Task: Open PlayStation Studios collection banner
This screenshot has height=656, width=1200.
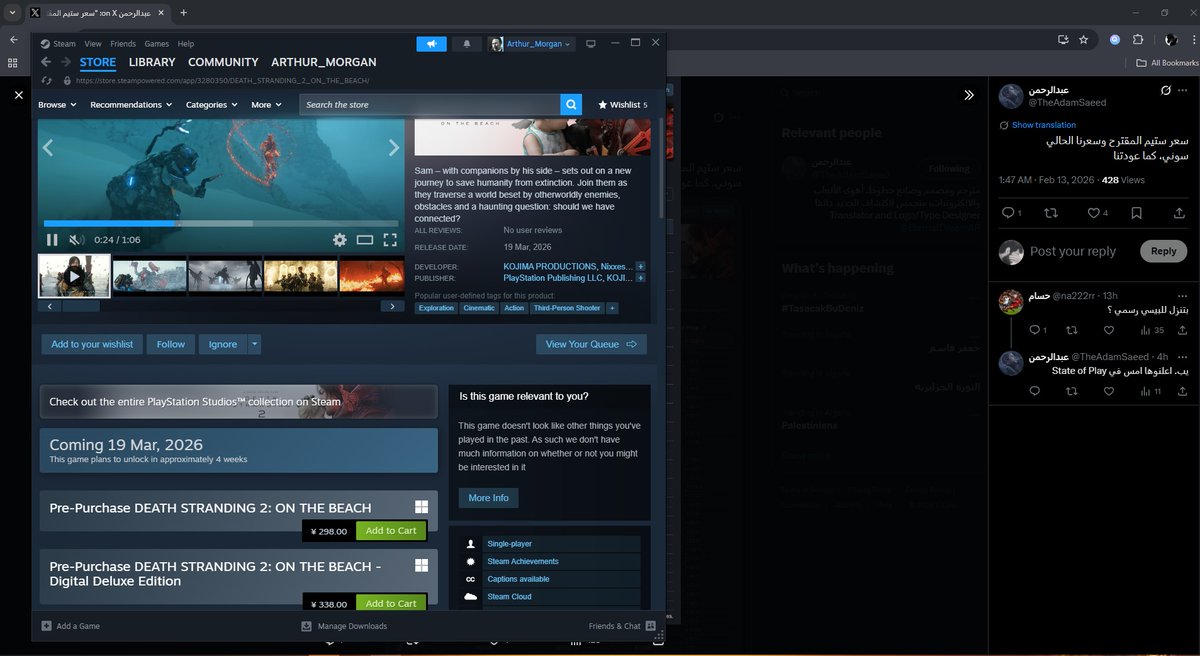Action: [x=238, y=401]
